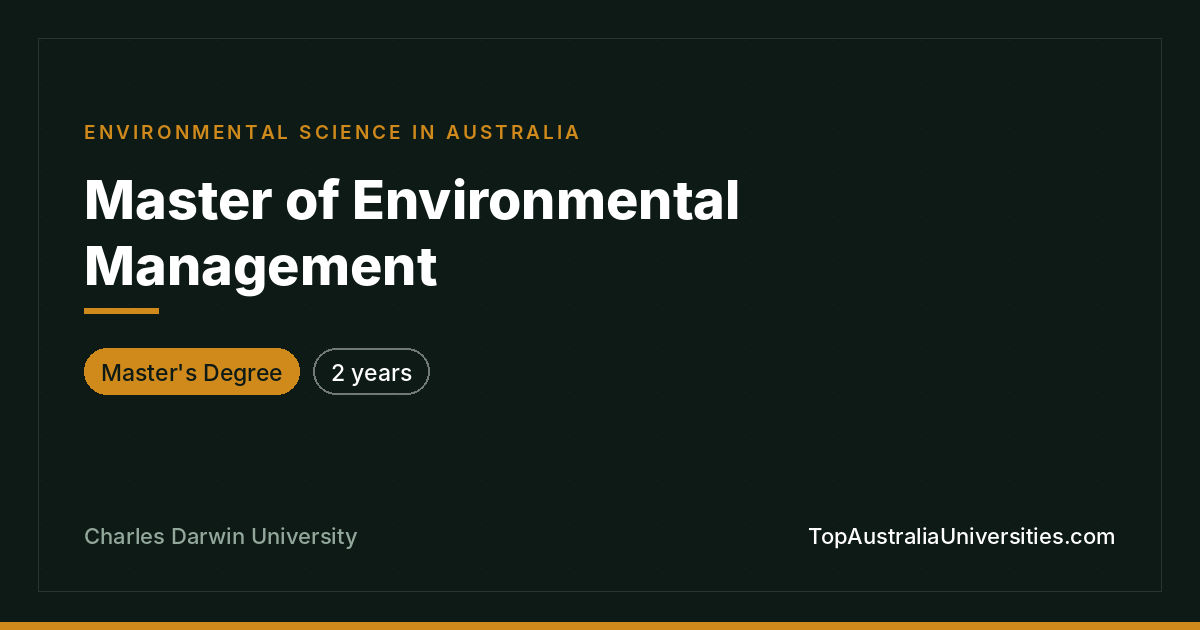Click the "Charles Darwin University" text
This screenshot has width=1200, height=630.
[220, 537]
